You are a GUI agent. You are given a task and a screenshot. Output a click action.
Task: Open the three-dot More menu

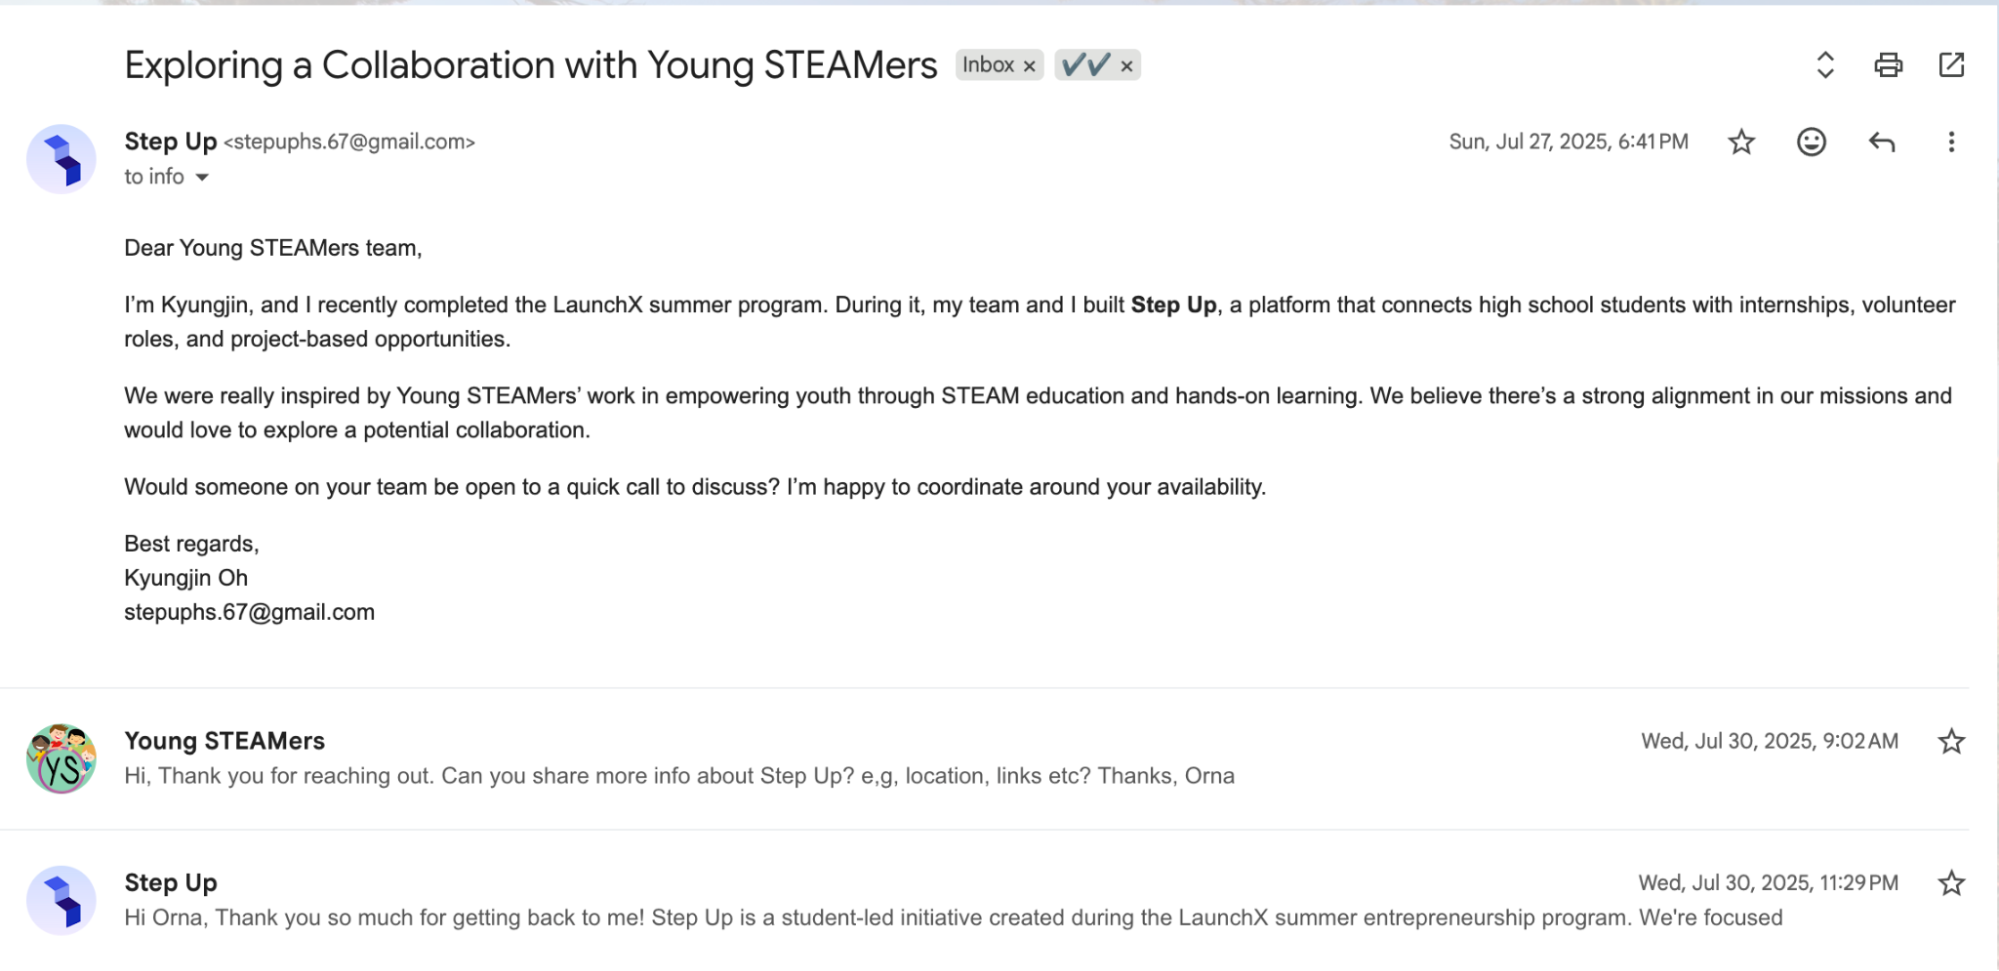[1951, 142]
